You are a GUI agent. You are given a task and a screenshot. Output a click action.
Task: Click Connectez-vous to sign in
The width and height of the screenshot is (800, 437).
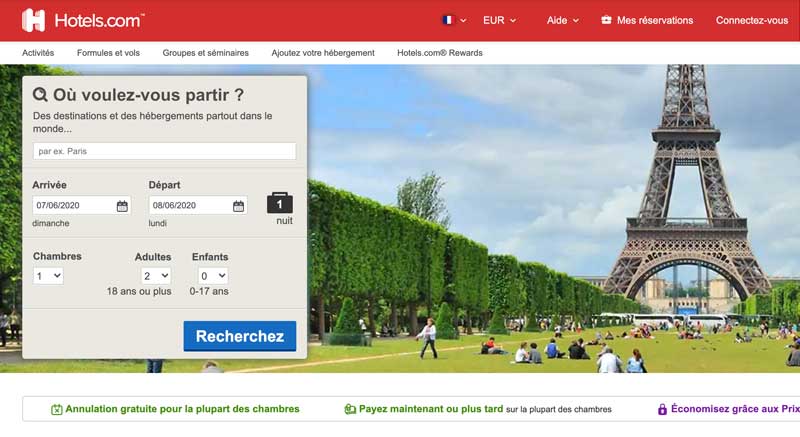[752, 20]
